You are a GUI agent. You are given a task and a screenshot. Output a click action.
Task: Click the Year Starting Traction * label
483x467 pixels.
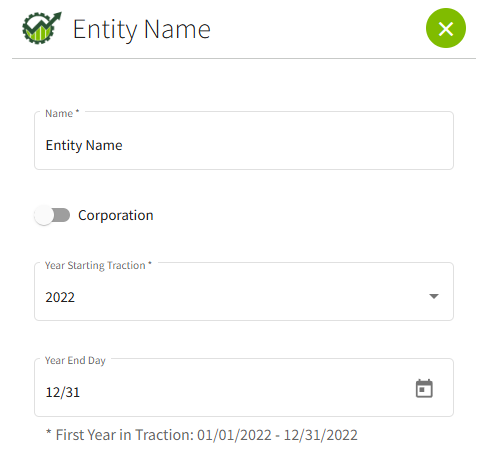click(98, 265)
